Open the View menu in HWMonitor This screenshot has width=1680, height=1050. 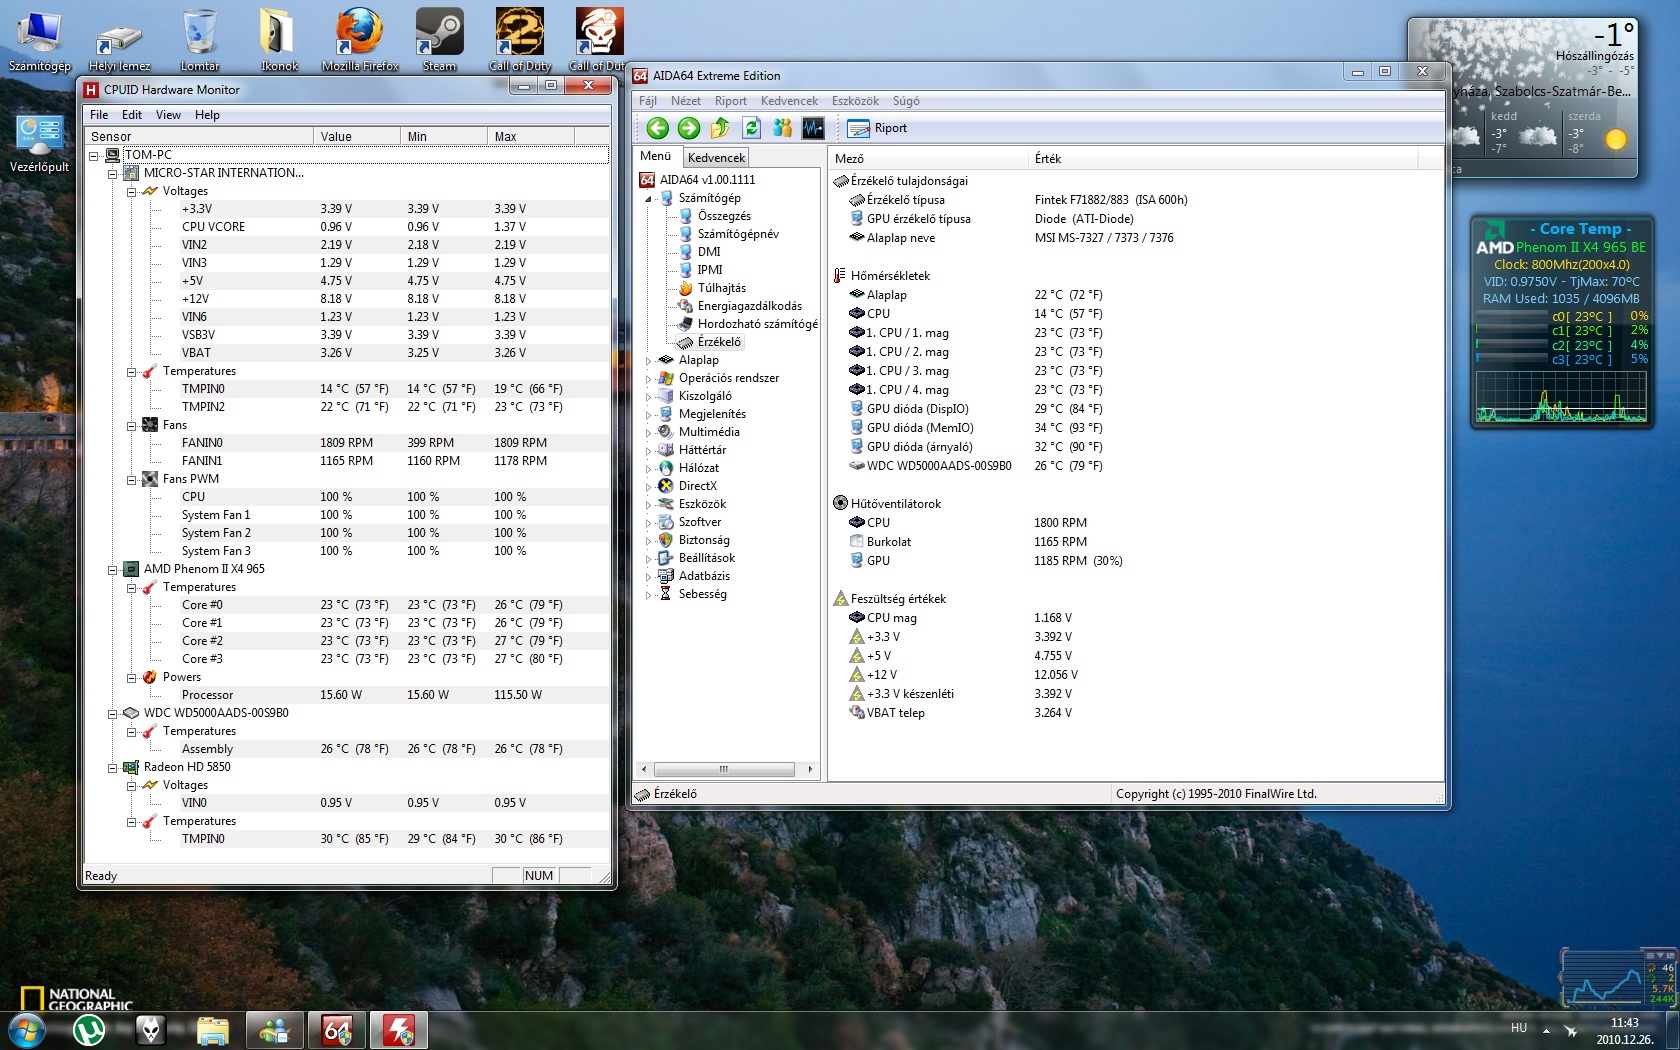click(168, 115)
